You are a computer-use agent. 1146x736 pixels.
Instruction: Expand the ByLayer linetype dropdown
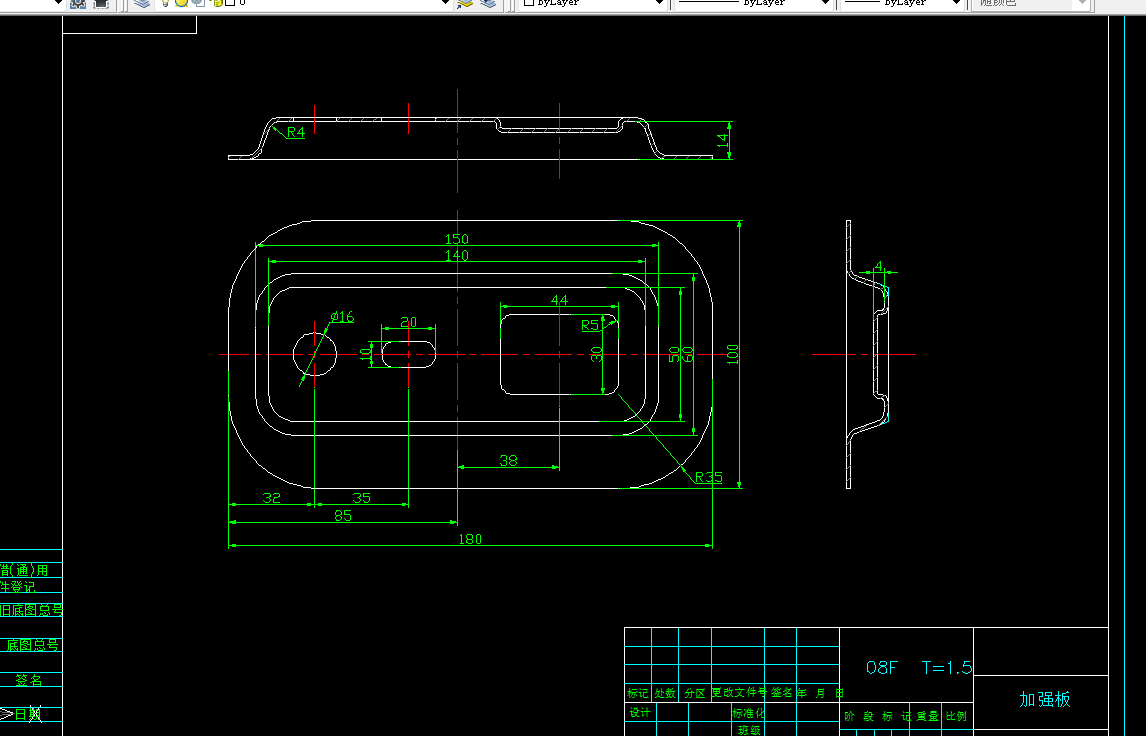[x=825, y=2]
